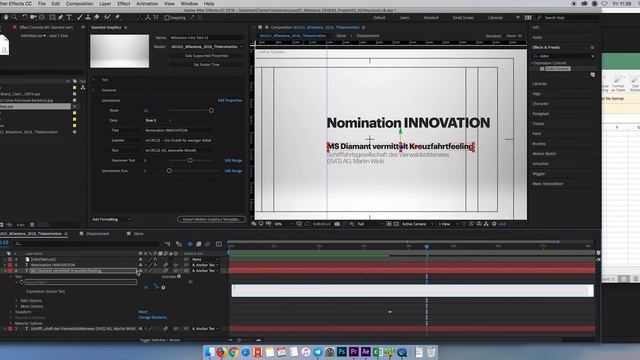
Task: Open the Trash in the Dock
Action: (x=431, y=352)
